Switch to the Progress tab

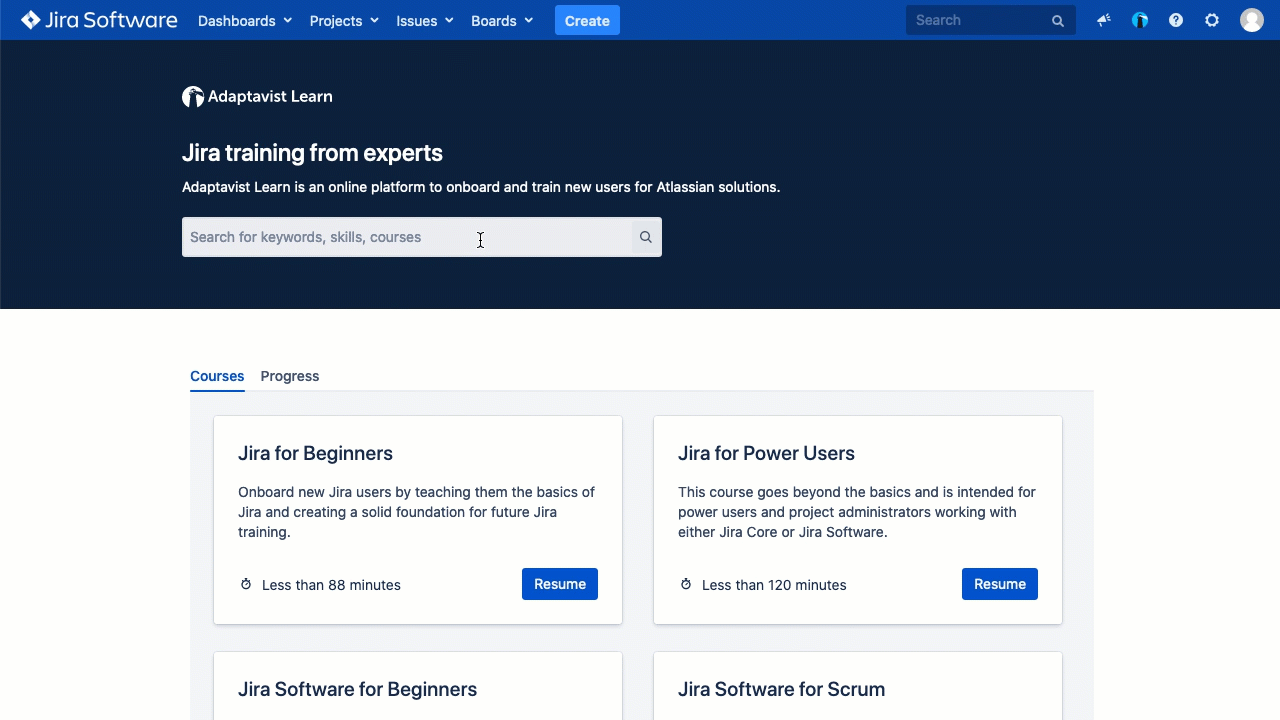[x=290, y=376]
